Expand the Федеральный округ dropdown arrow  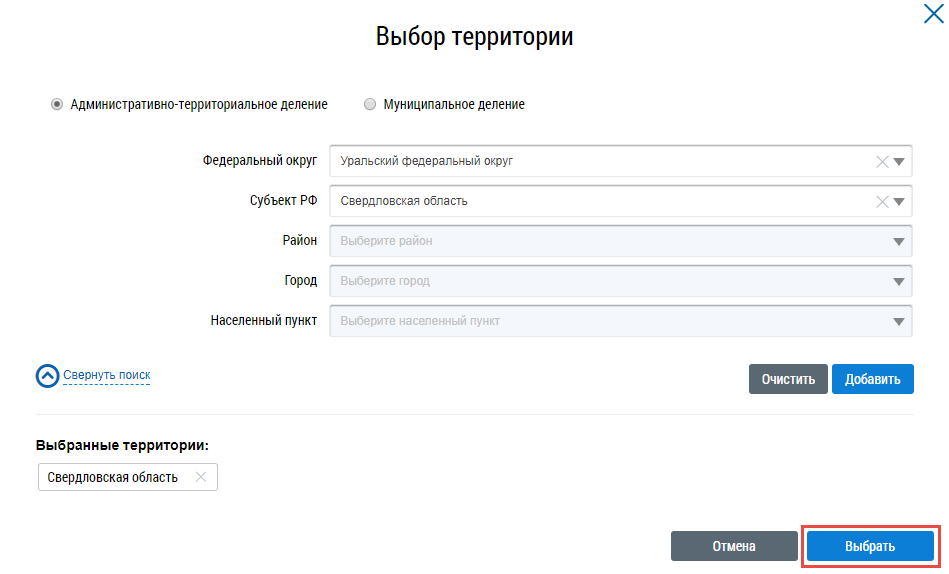point(899,162)
